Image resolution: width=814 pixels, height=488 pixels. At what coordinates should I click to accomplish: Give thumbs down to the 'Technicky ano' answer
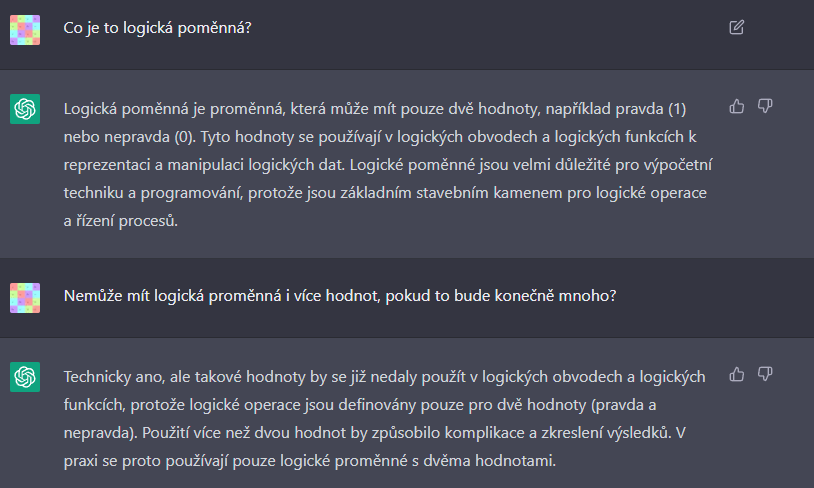[765, 374]
